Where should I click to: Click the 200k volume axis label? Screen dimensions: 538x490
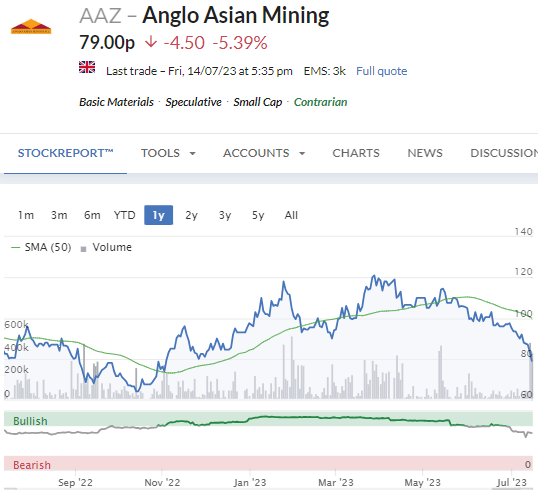click(x=16, y=370)
